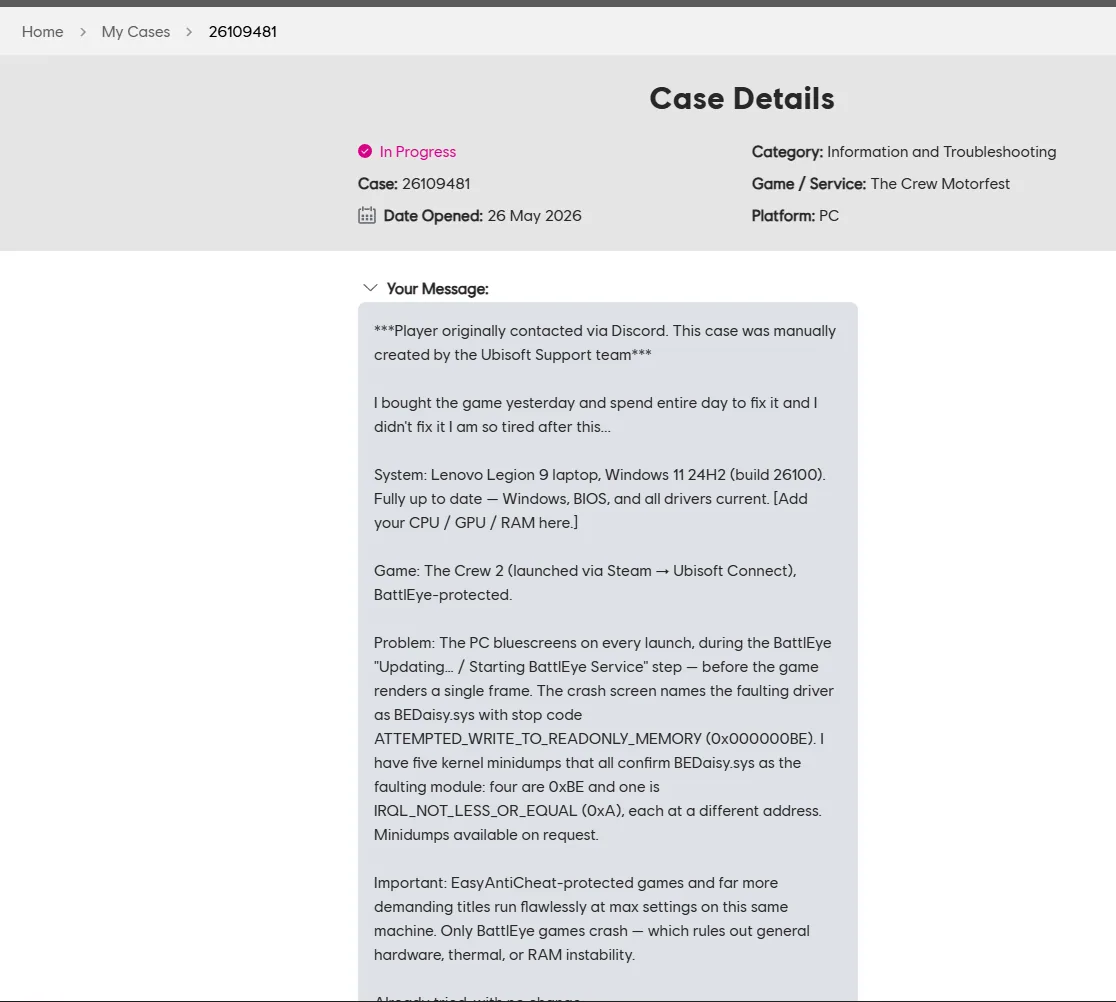Click the I bought the game yesterday sentence

(x=595, y=414)
